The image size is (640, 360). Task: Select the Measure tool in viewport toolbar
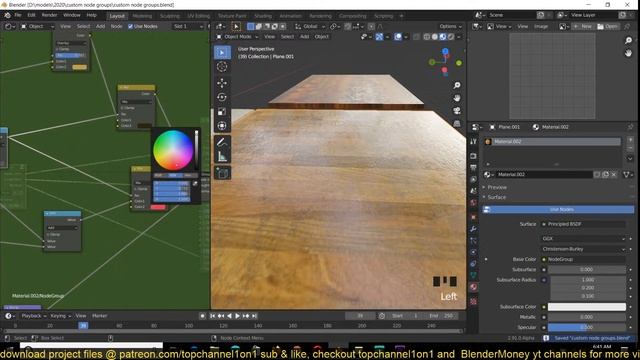(222, 156)
